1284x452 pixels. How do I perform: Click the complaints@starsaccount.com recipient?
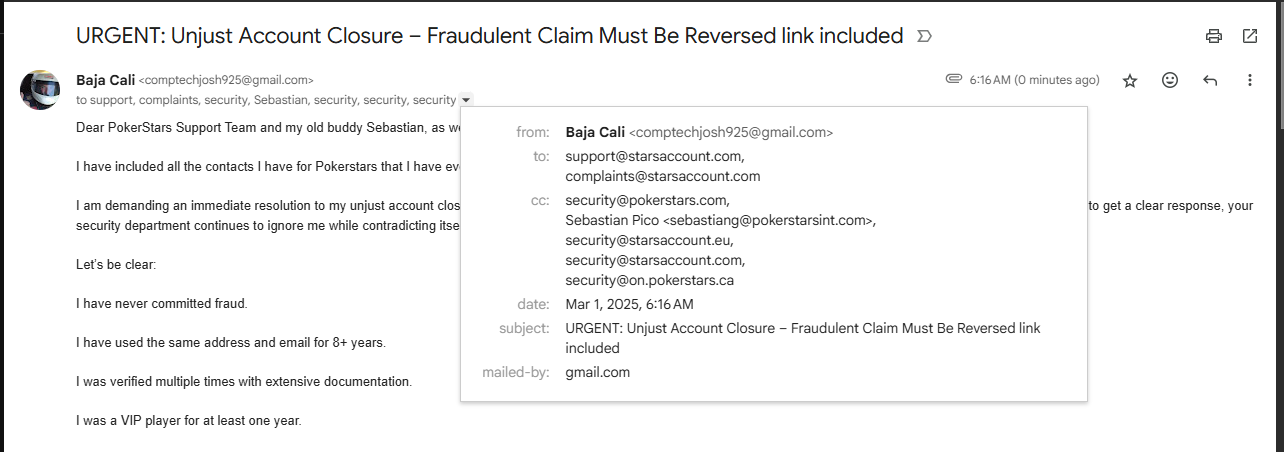click(x=663, y=176)
